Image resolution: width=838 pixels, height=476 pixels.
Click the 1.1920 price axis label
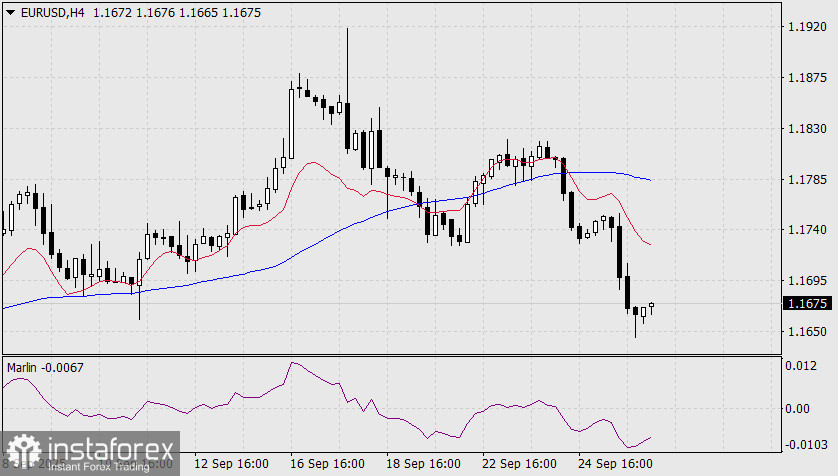[807, 27]
